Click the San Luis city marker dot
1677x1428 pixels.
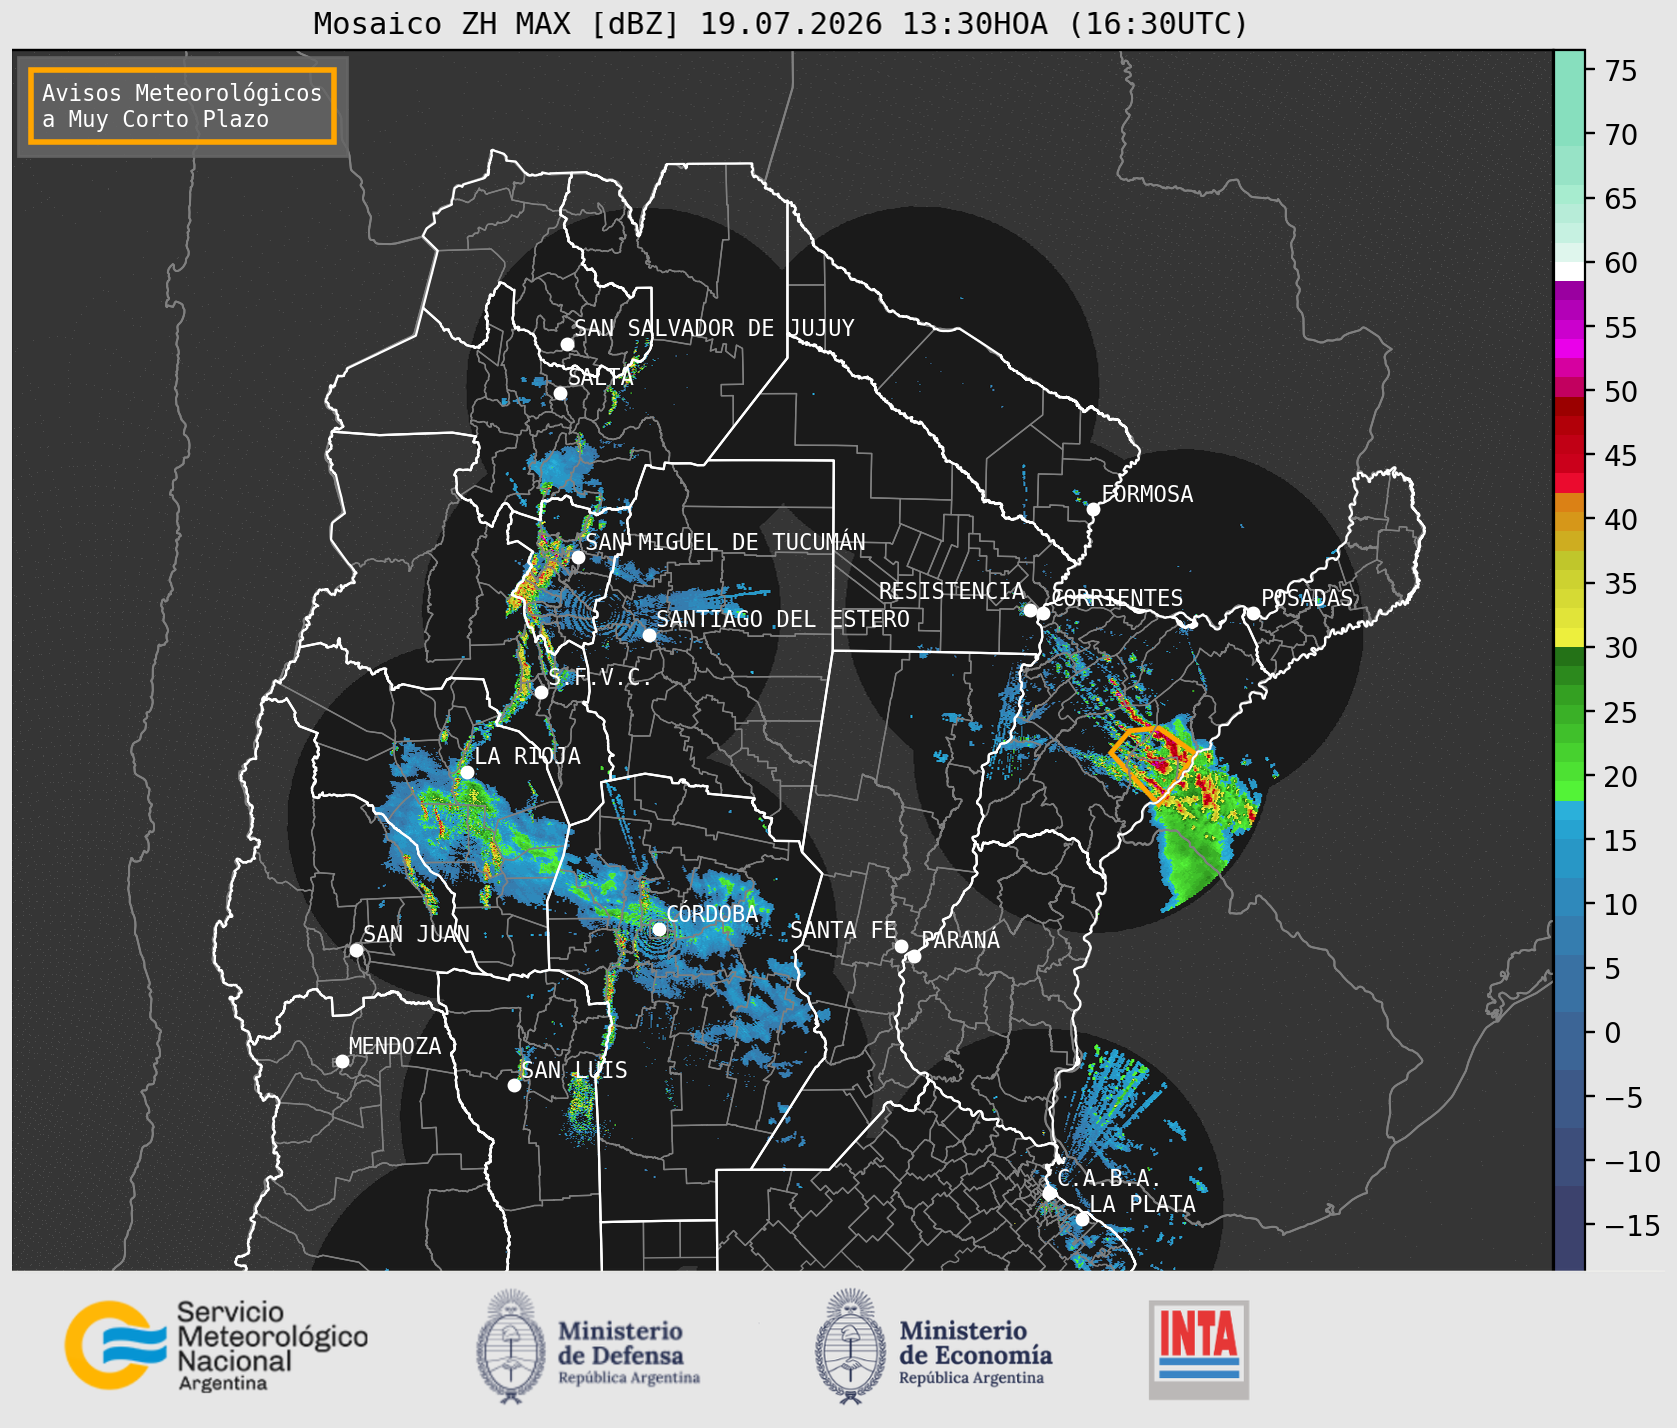[x=514, y=1086]
